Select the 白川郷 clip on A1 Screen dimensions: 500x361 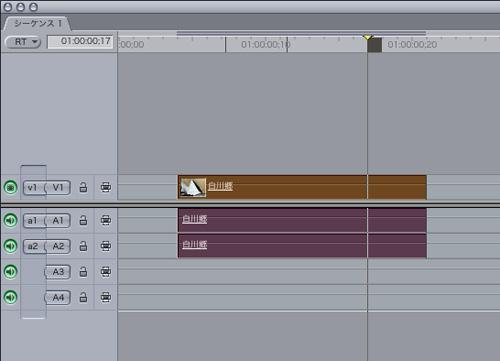click(x=302, y=220)
